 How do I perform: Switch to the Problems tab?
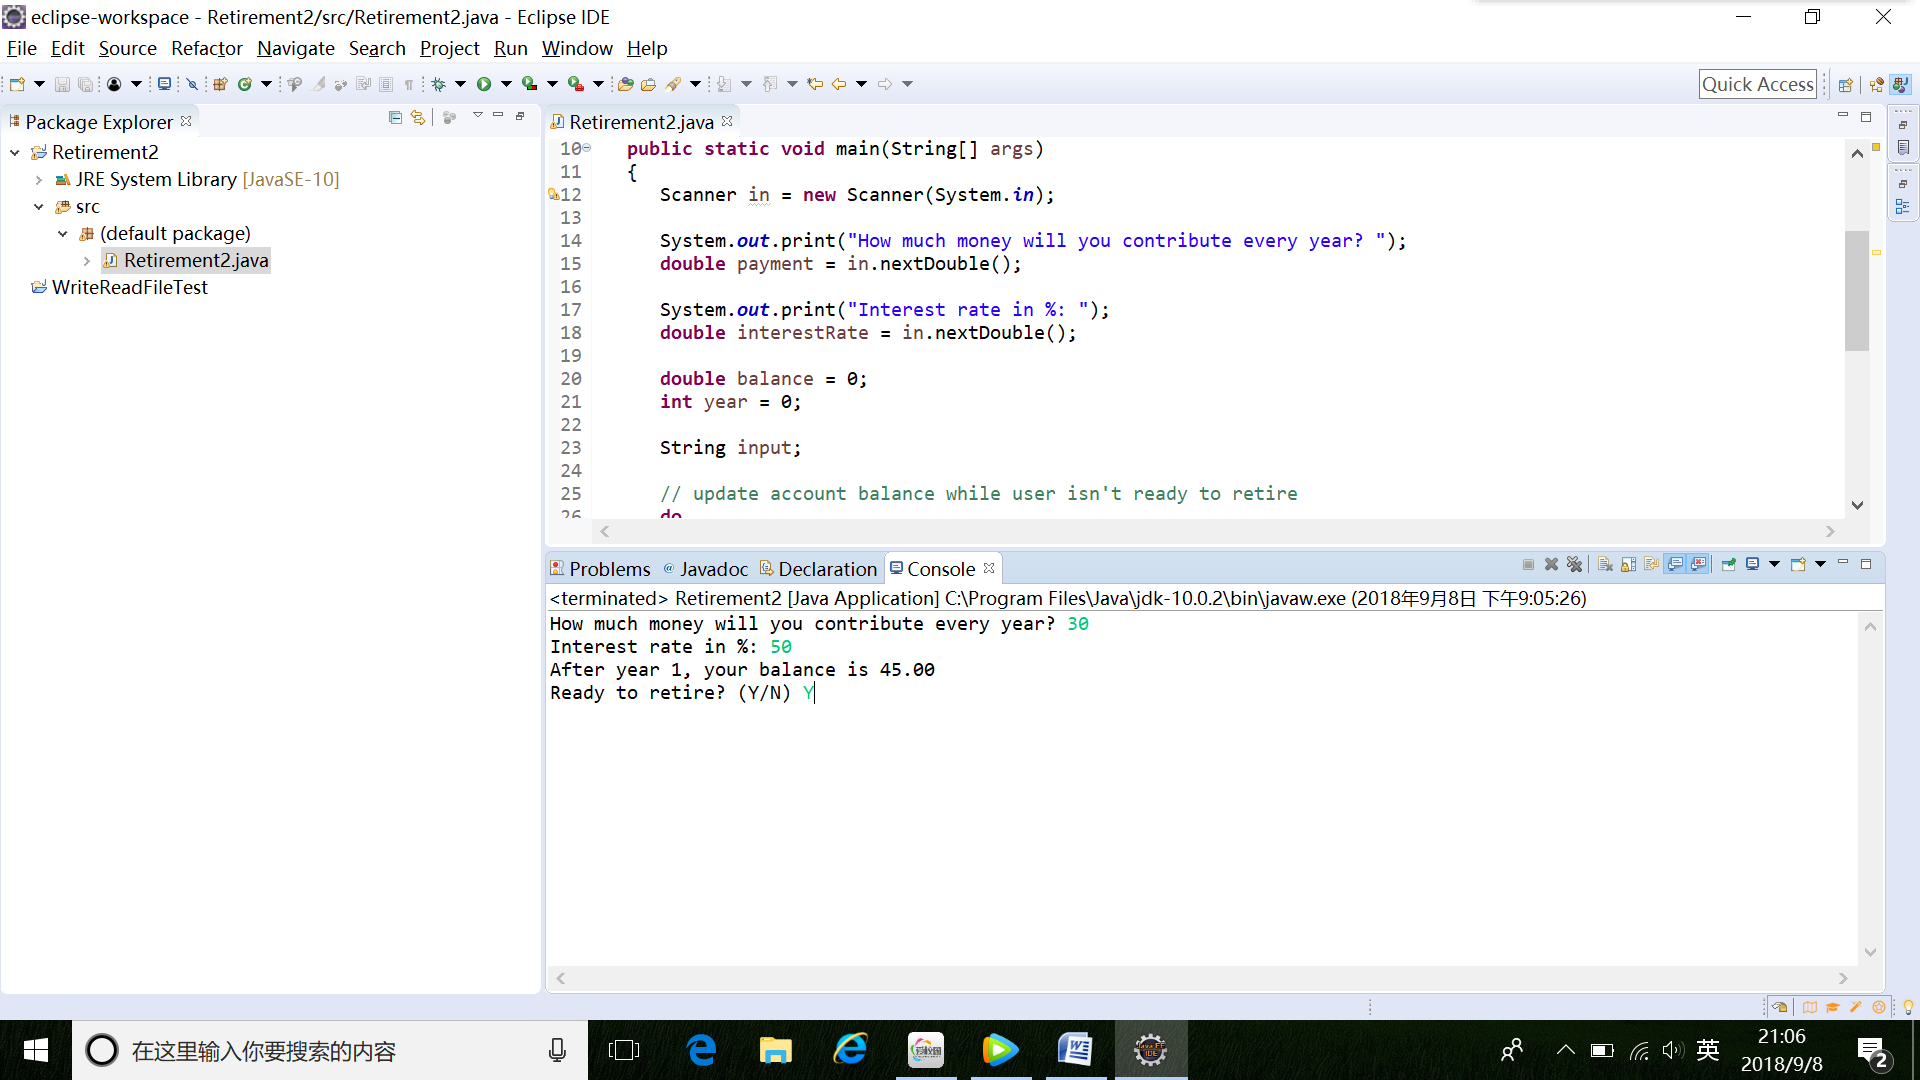[x=600, y=569]
